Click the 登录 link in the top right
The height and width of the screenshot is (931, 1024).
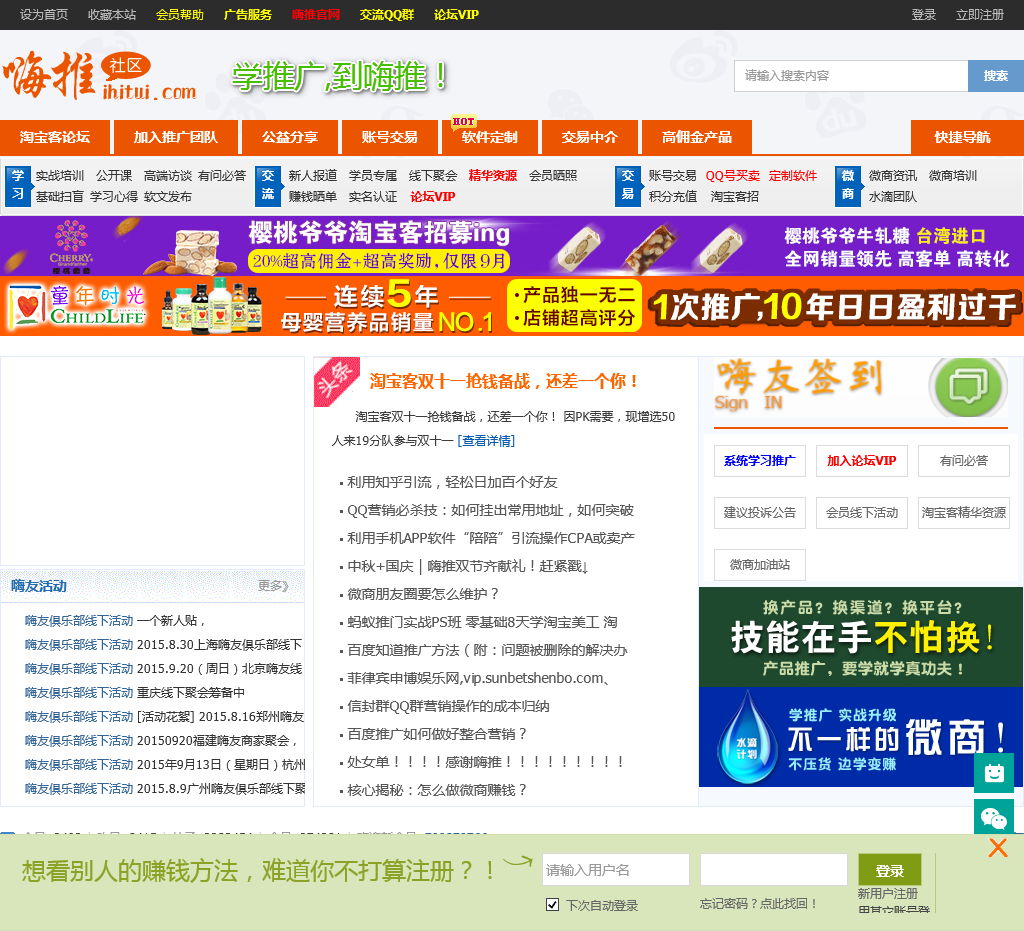coord(923,14)
